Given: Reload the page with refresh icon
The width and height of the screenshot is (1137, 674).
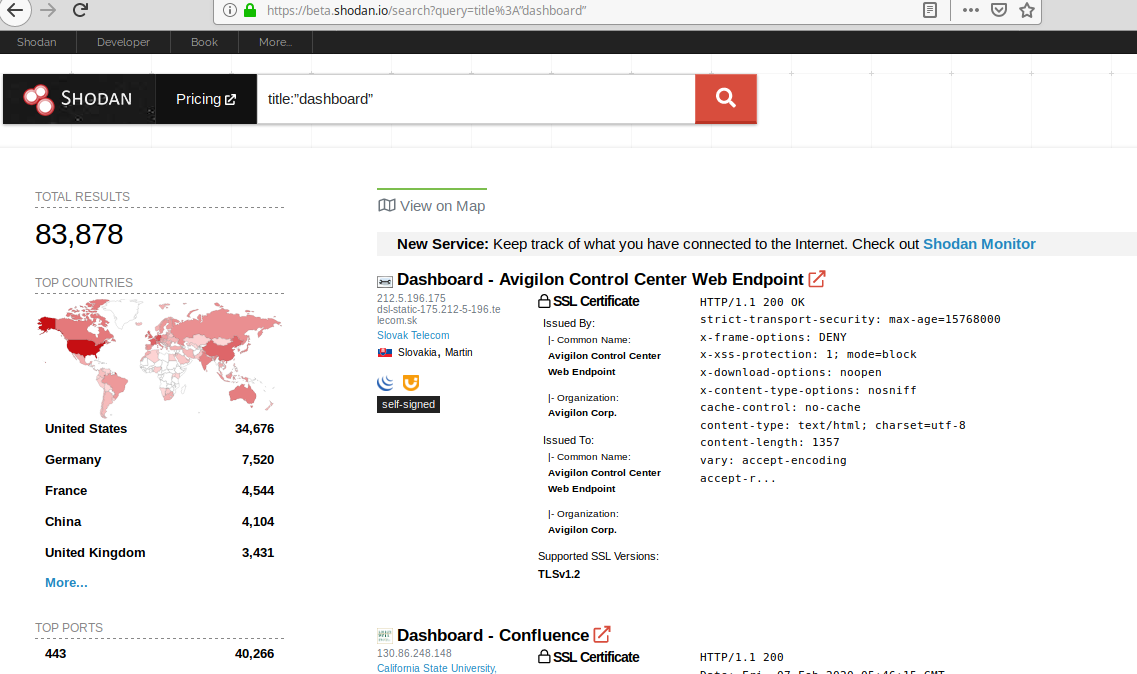Looking at the screenshot, I should 80,10.
